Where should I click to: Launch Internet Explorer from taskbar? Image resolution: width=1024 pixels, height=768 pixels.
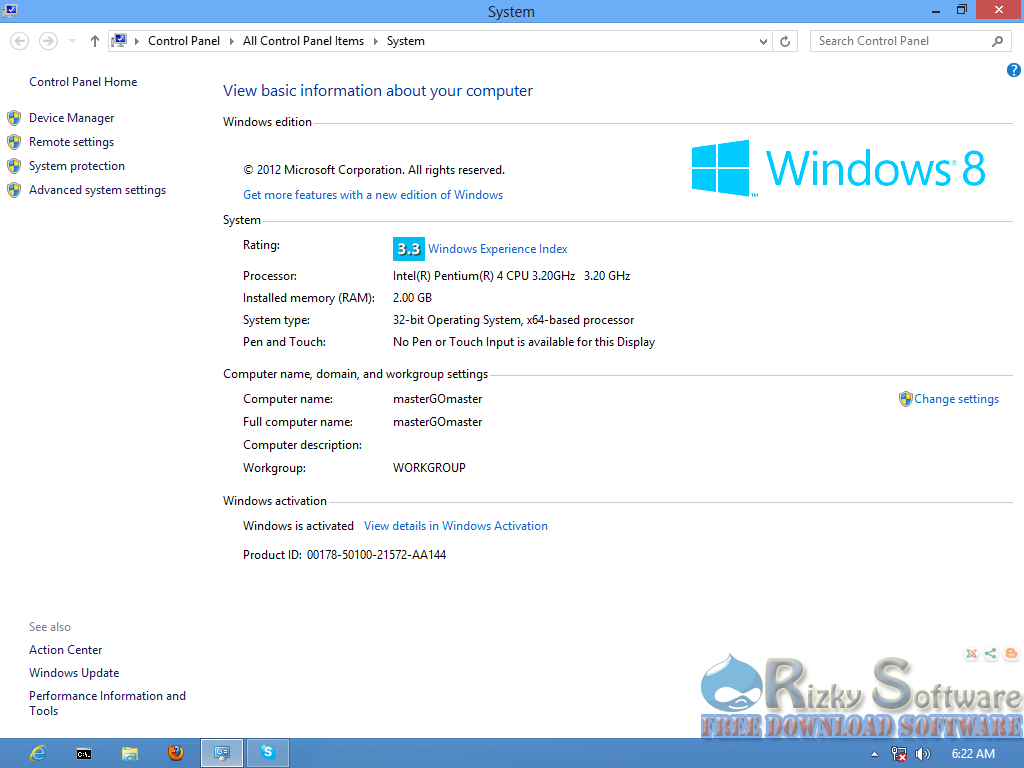coord(38,753)
